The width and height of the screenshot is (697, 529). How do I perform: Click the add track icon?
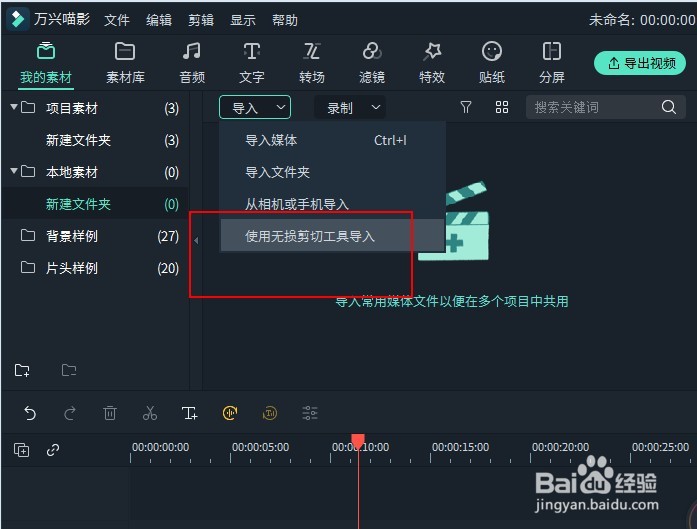click(x=21, y=450)
